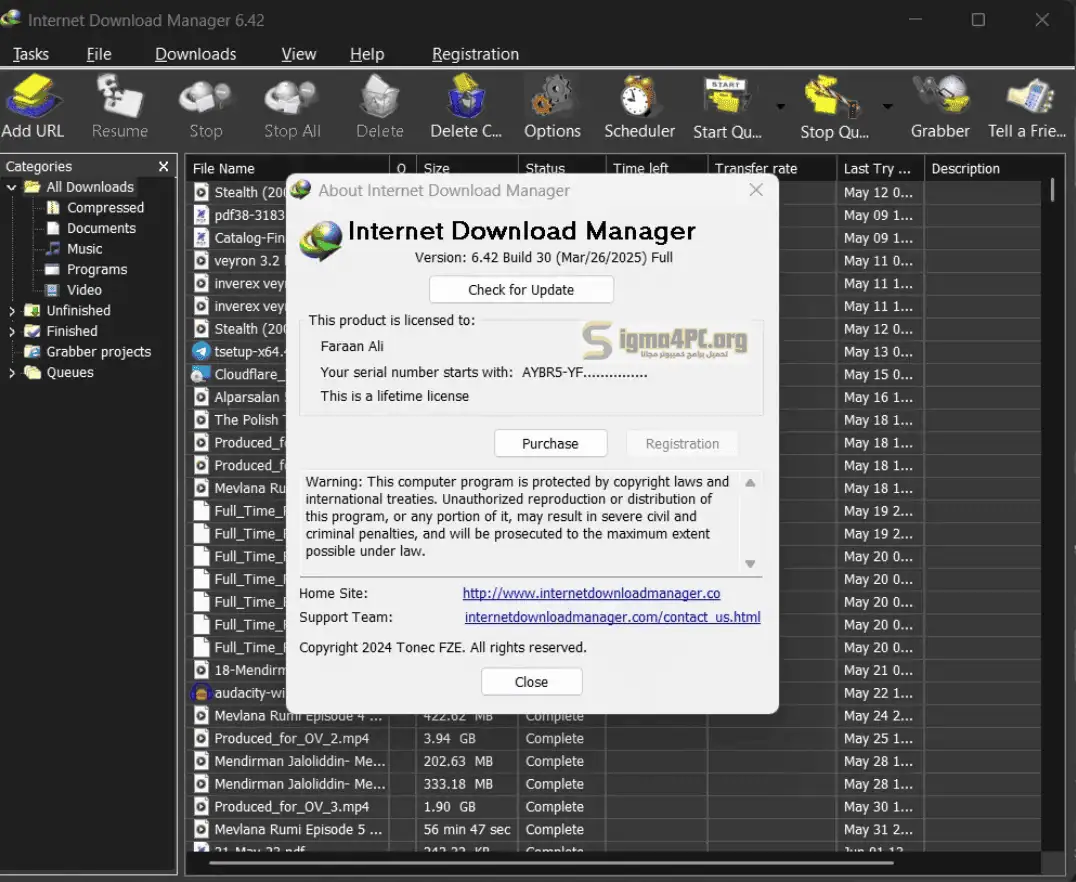
Task: Open the Start Queue dropdown arrow
Action: click(780, 106)
